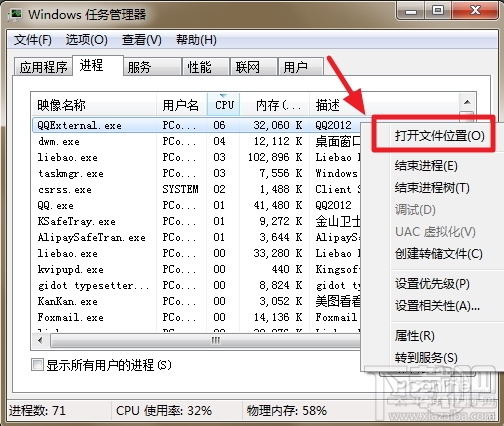The height and width of the screenshot is (426, 504).
Task: Select 设置相关性(A)... menu entry
Action: pos(437,305)
